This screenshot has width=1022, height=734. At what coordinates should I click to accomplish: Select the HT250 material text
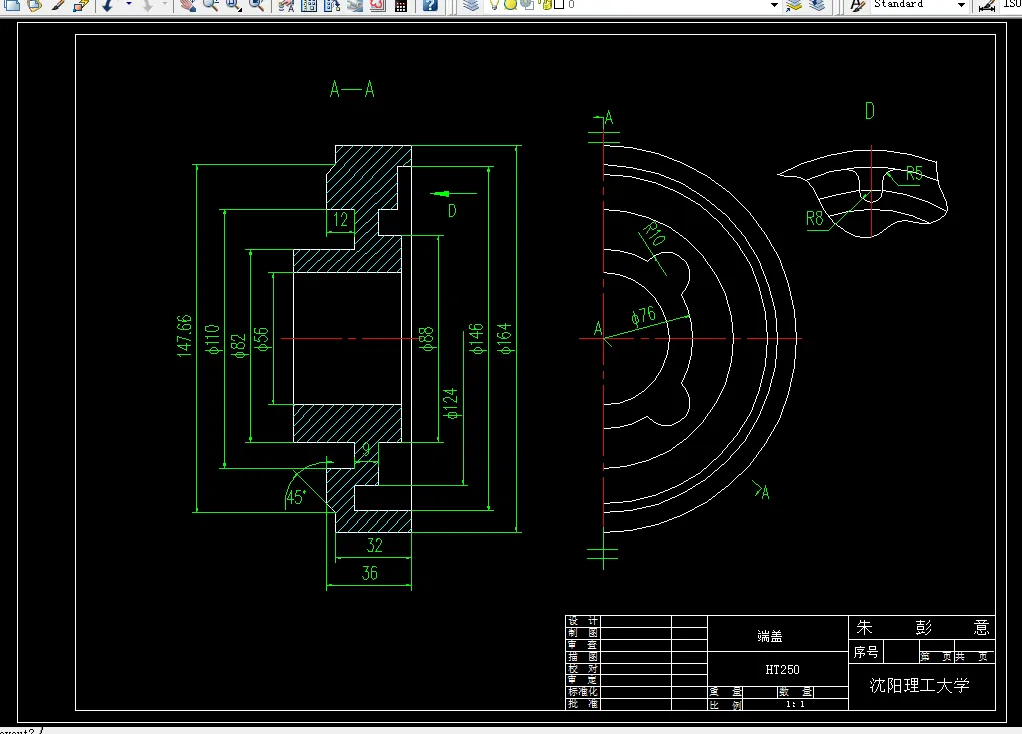pyautogui.click(x=782, y=669)
